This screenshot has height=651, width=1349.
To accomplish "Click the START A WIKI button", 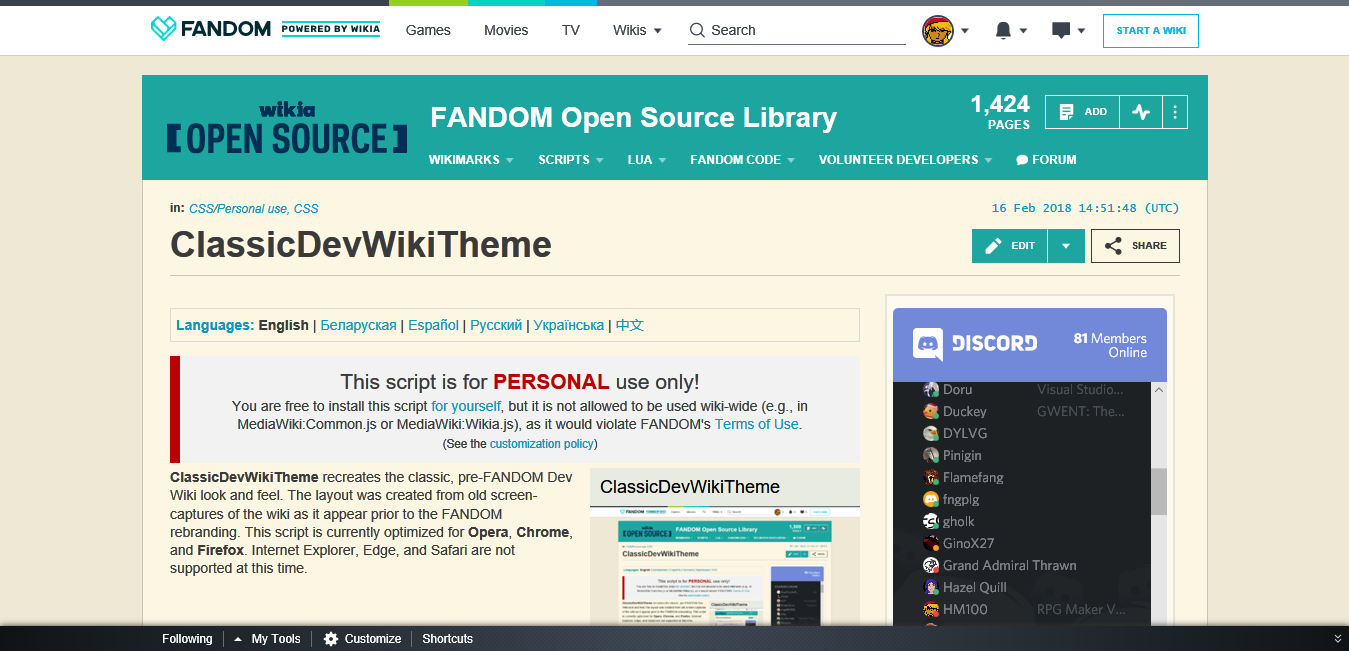I will coord(1150,30).
